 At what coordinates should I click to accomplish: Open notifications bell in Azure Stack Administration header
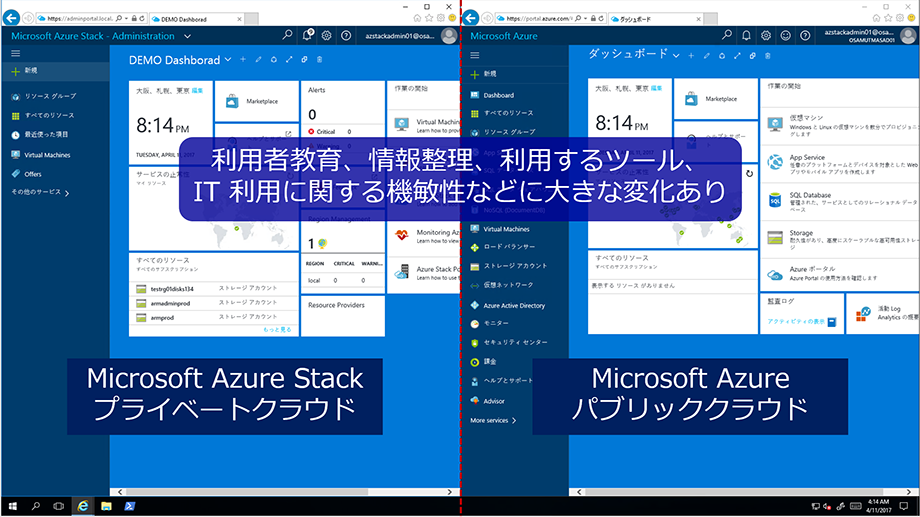[307, 35]
